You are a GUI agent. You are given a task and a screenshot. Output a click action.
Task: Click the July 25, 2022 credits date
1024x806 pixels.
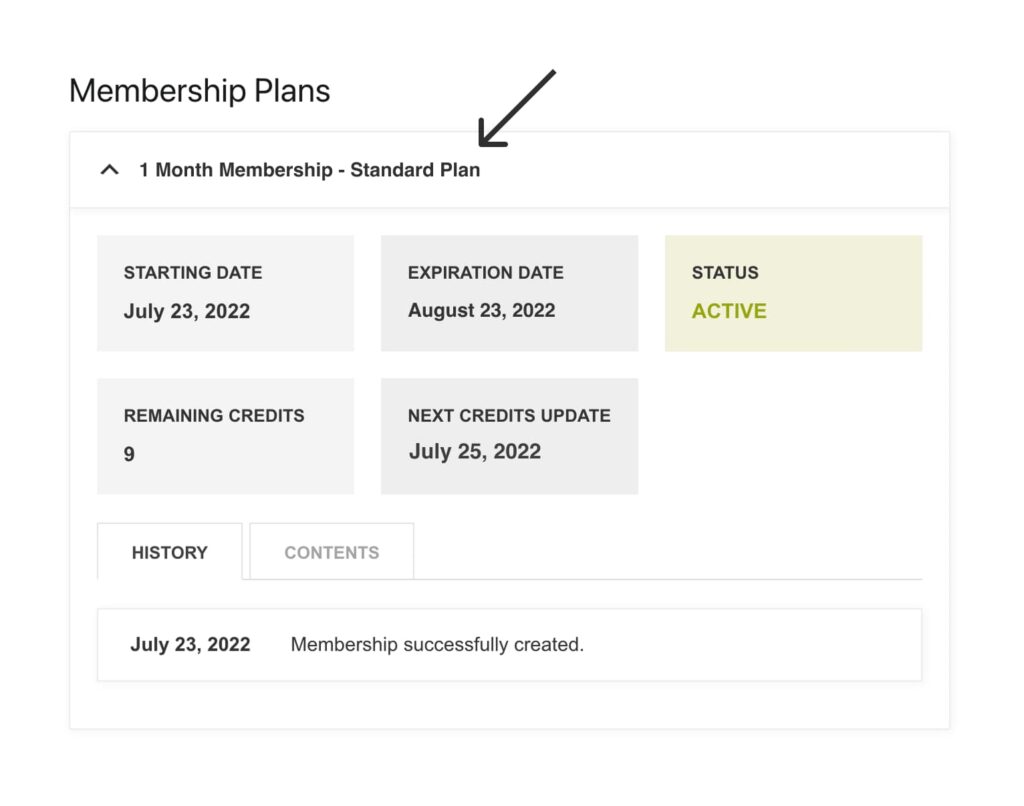[473, 451]
